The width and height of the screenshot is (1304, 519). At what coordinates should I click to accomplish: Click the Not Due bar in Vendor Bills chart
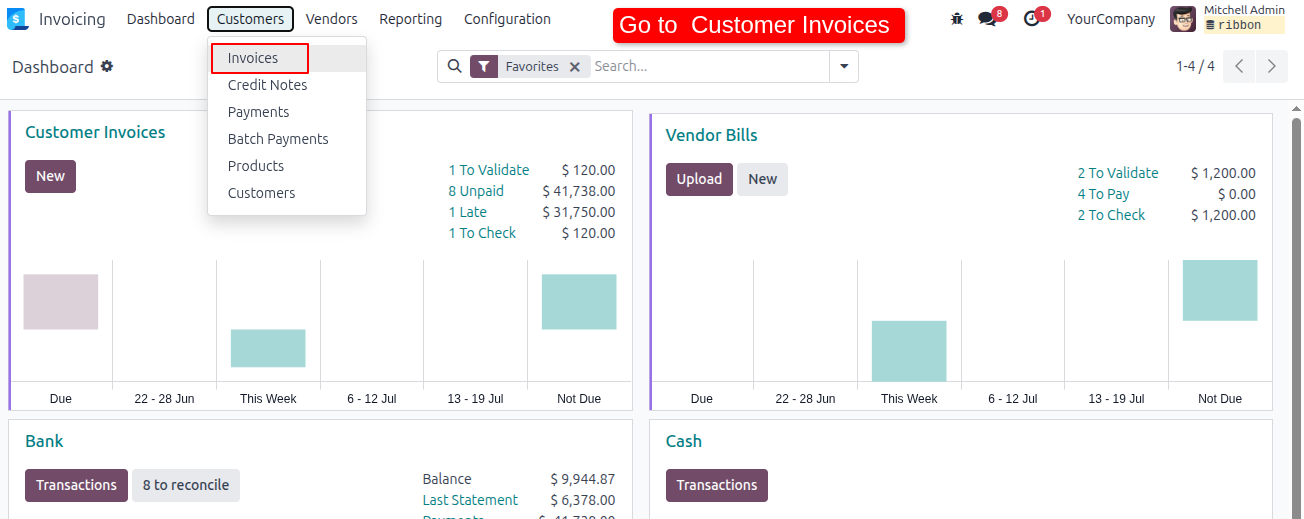click(x=1220, y=291)
